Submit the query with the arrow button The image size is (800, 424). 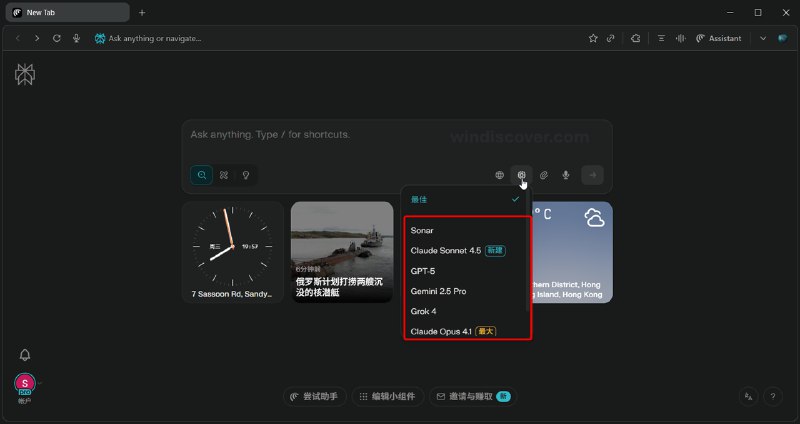pyautogui.click(x=592, y=175)
